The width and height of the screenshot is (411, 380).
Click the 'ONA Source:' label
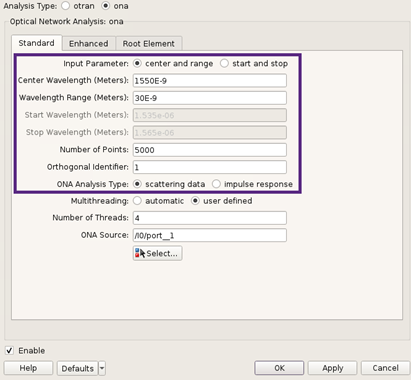pos(105,235)
